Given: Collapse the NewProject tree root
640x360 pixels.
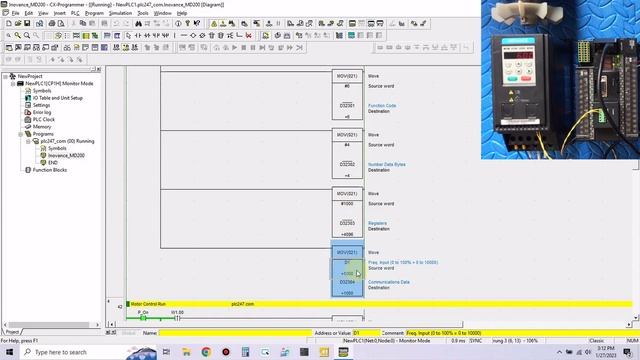Looking at the screenshot, I should click(x=5, y=76).
